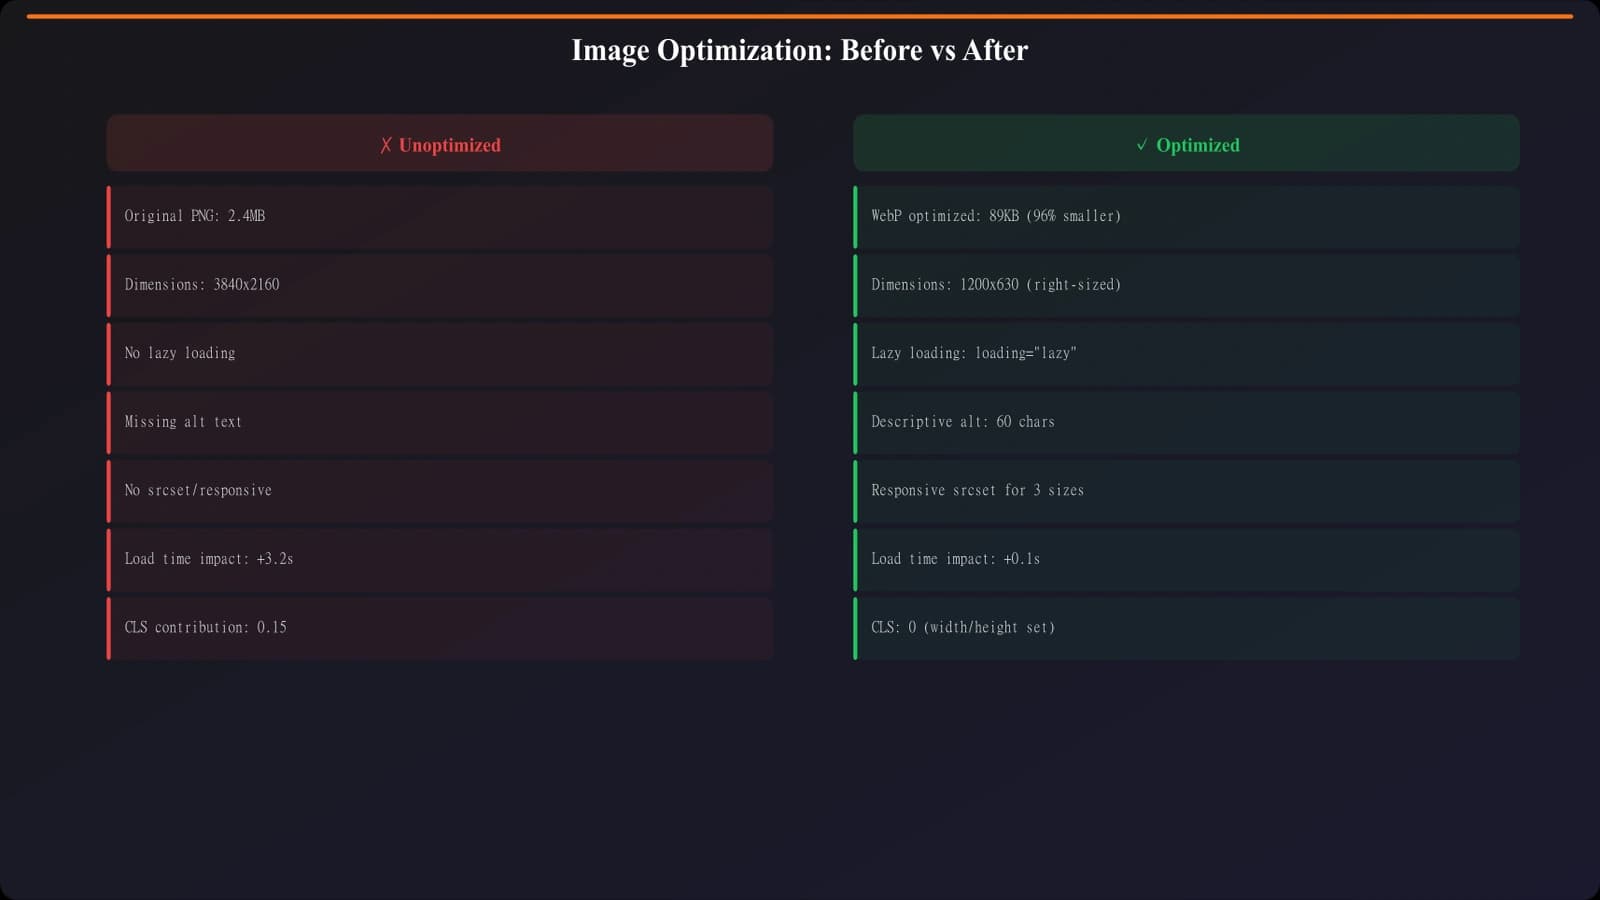Select the Missing alt text item
The width and height of the screenshot is (1600, 900).
click(x=440, y=422)
